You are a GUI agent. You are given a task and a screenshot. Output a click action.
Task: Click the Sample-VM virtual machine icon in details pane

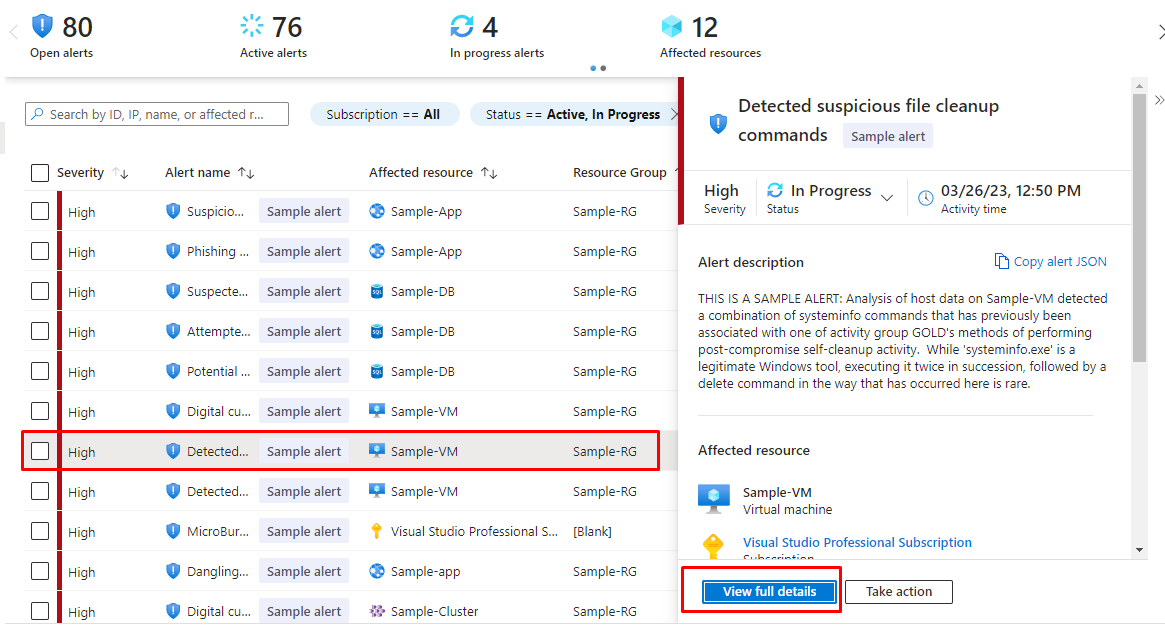714,499
